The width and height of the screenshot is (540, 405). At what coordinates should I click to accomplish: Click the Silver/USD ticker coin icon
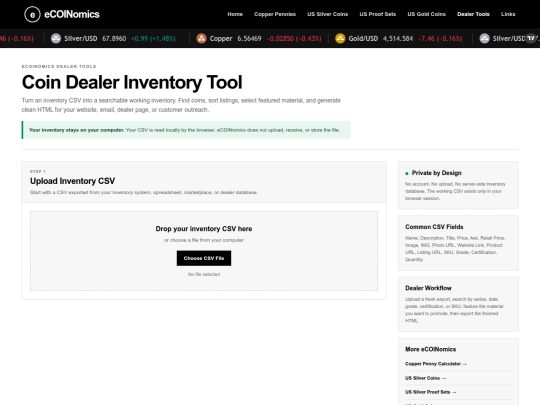pyautogui.click(x=56, y=38)
